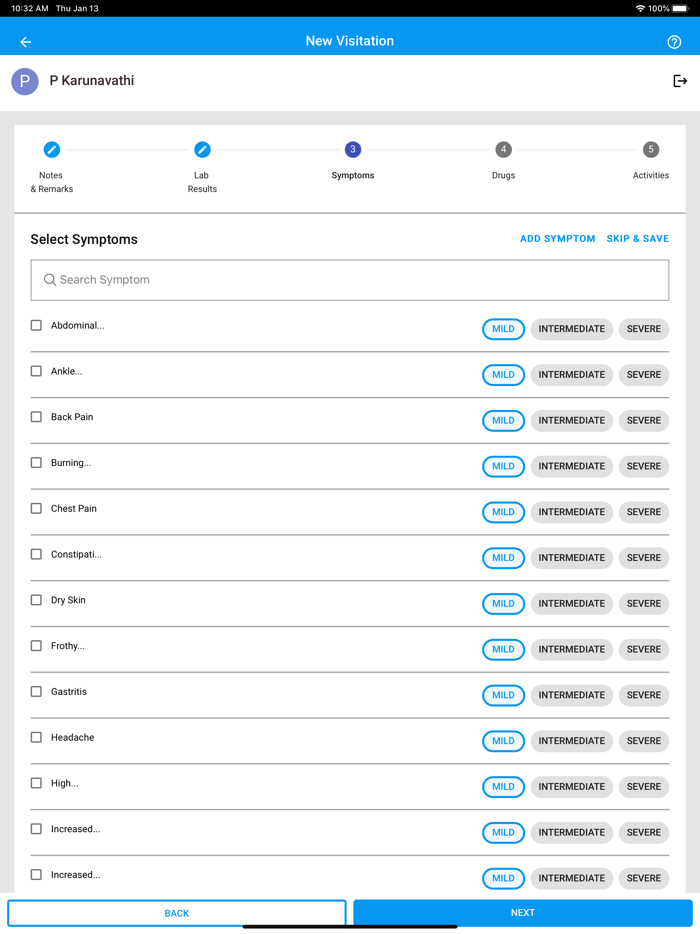This screenshot has width=700, height=934.
Task: Set Gastritis severity to INTERMEDIATE
Action: click(x=571, y=695)
